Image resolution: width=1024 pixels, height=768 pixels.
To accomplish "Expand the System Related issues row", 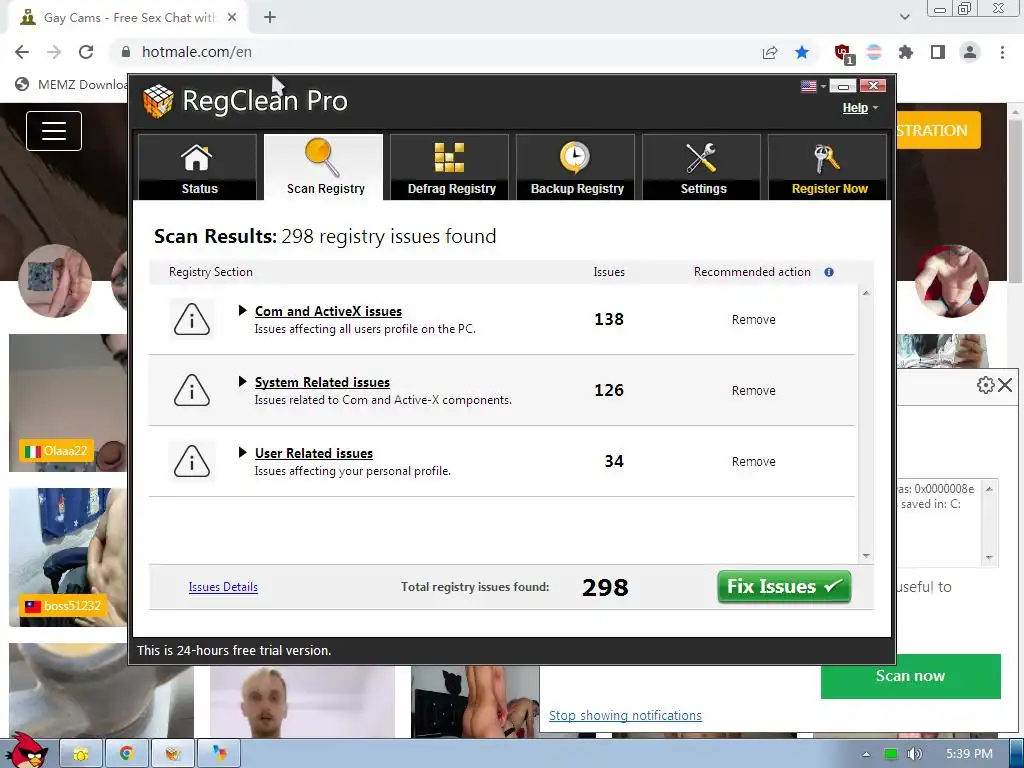I will pyautogui.click(x=242, y=381).
